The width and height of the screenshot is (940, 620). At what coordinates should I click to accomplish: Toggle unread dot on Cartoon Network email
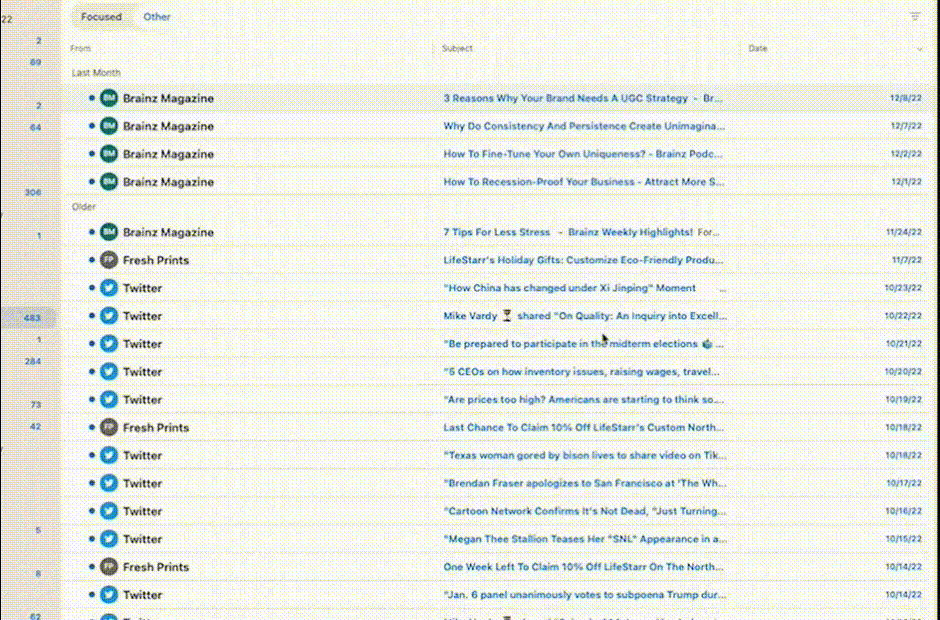click(92, 511)
